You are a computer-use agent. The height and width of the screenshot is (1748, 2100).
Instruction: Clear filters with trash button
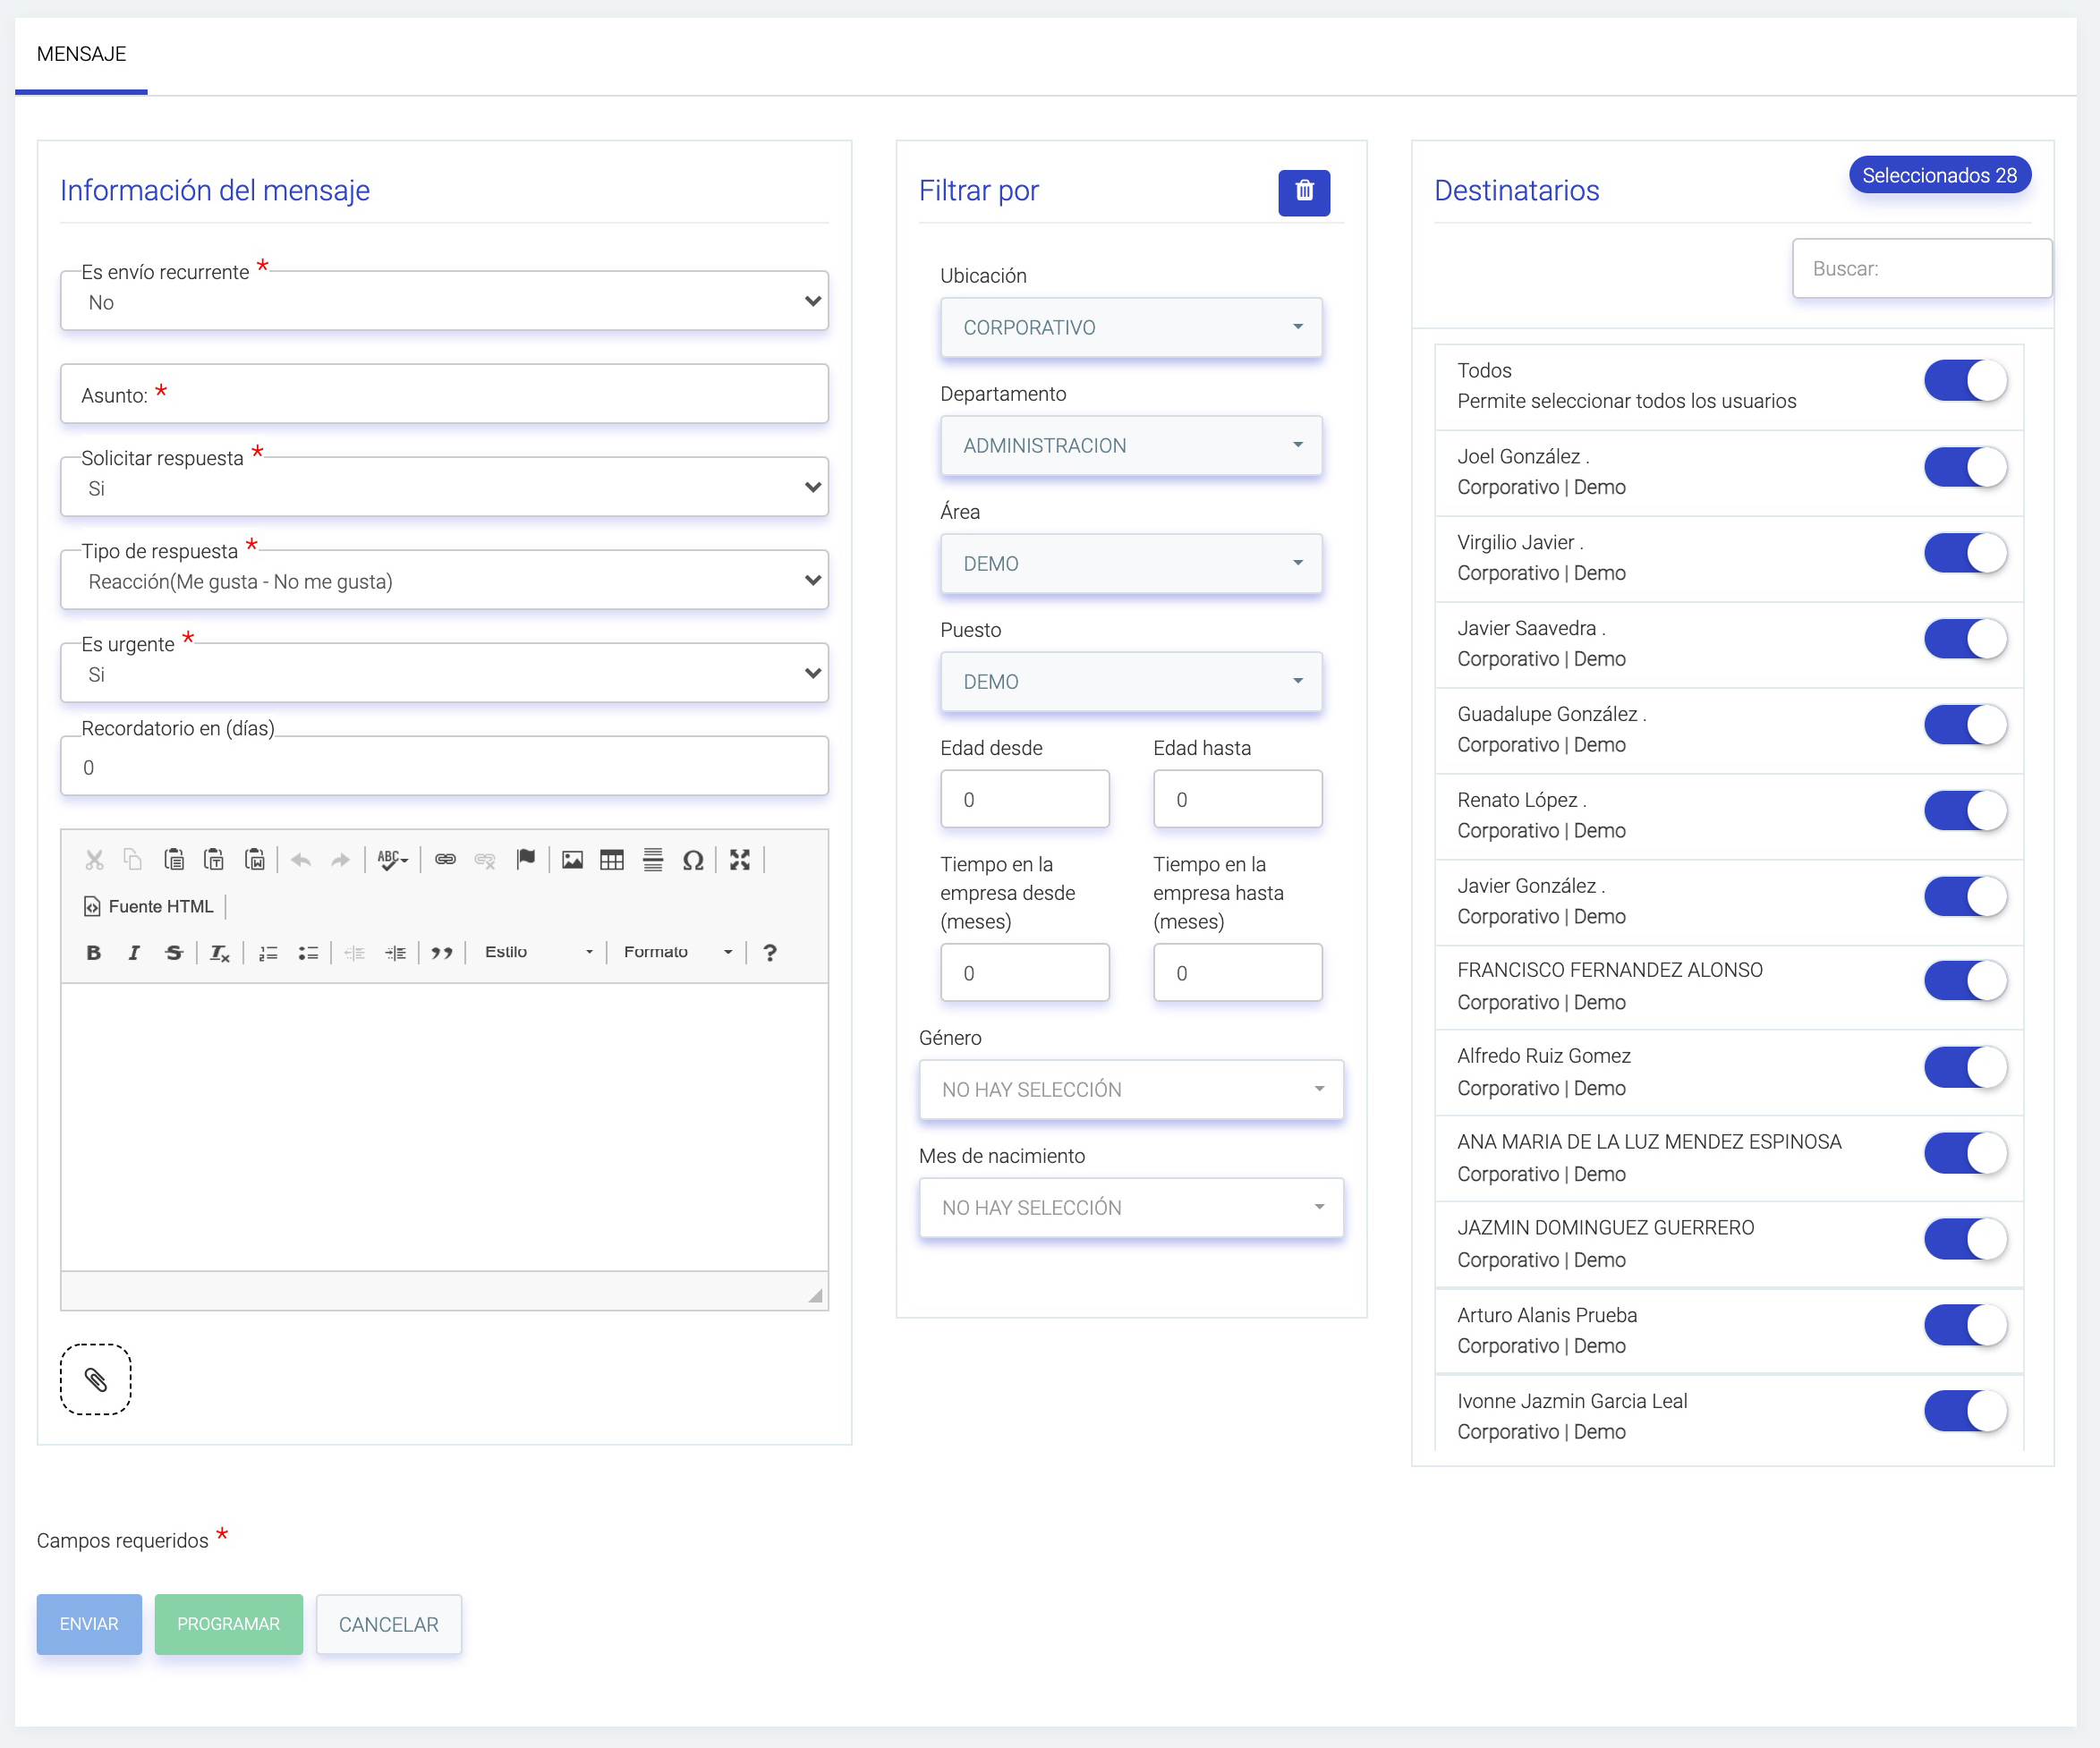pyautogui.click(x=1304, y=192)
